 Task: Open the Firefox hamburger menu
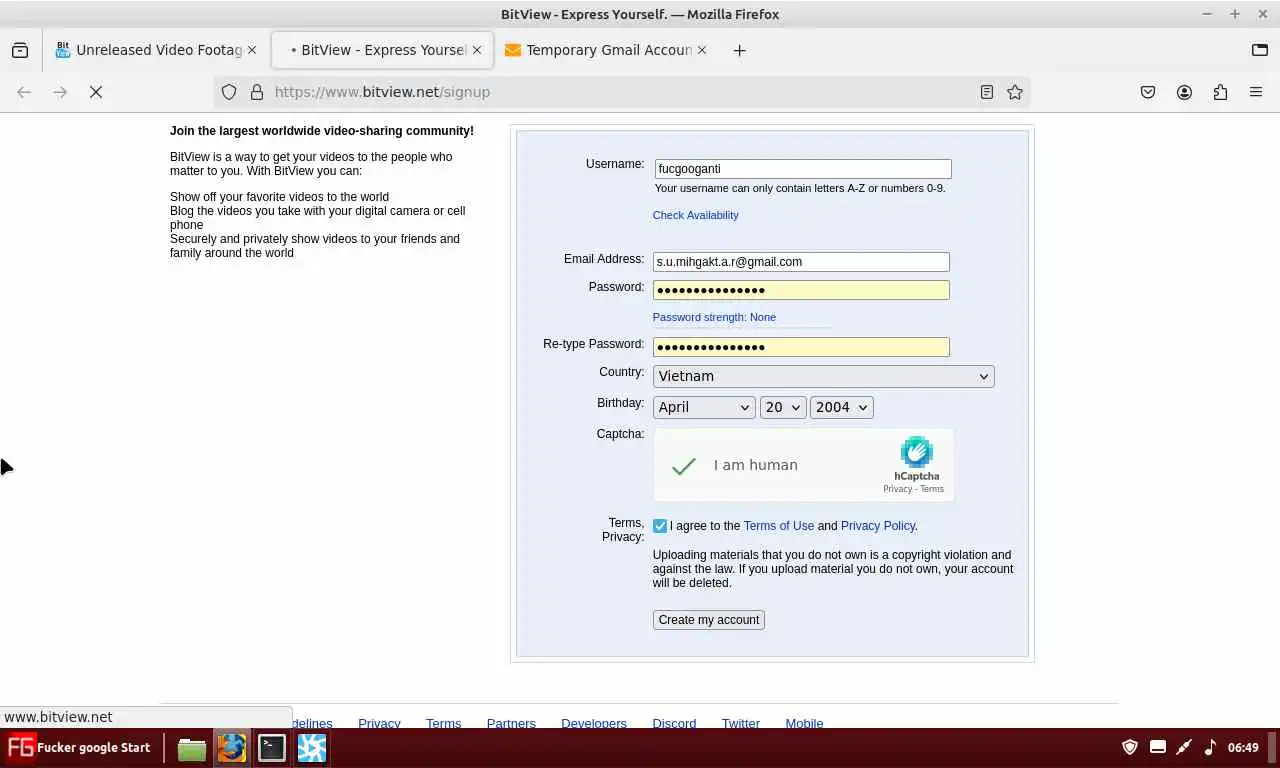(x=1256, y=92)
